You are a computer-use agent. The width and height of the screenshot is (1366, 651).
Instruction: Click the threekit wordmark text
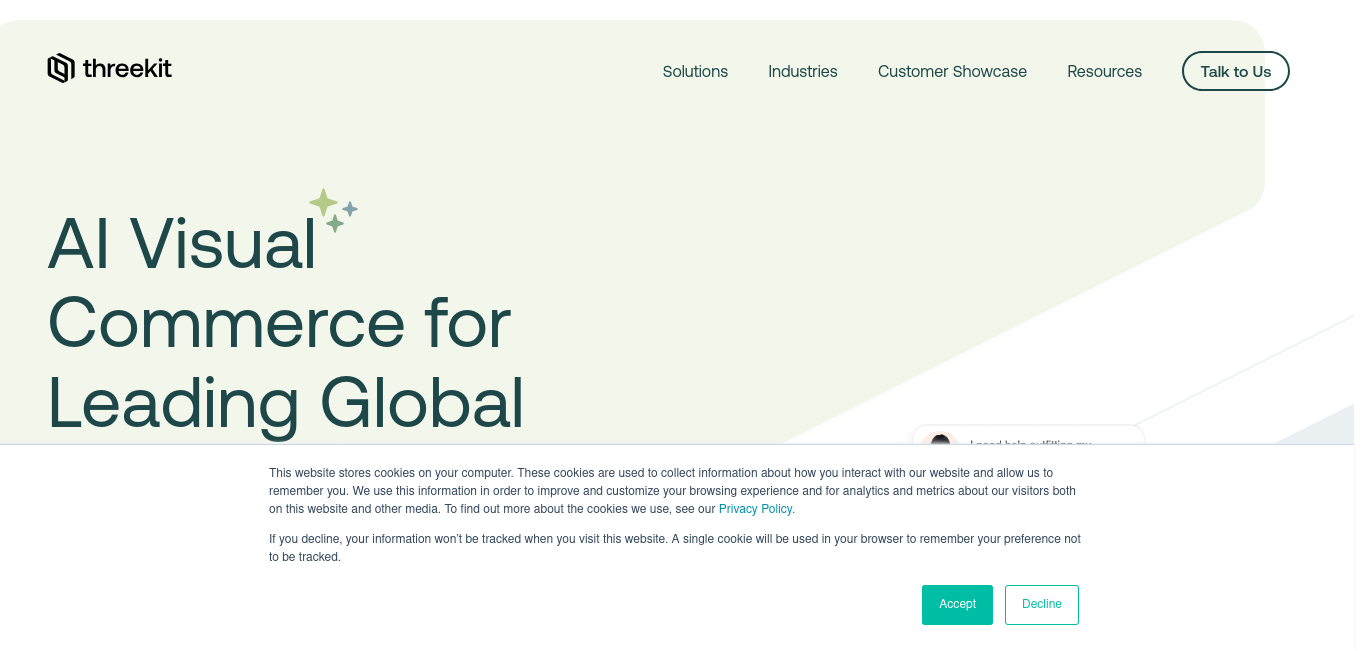(x=127, y=69)
